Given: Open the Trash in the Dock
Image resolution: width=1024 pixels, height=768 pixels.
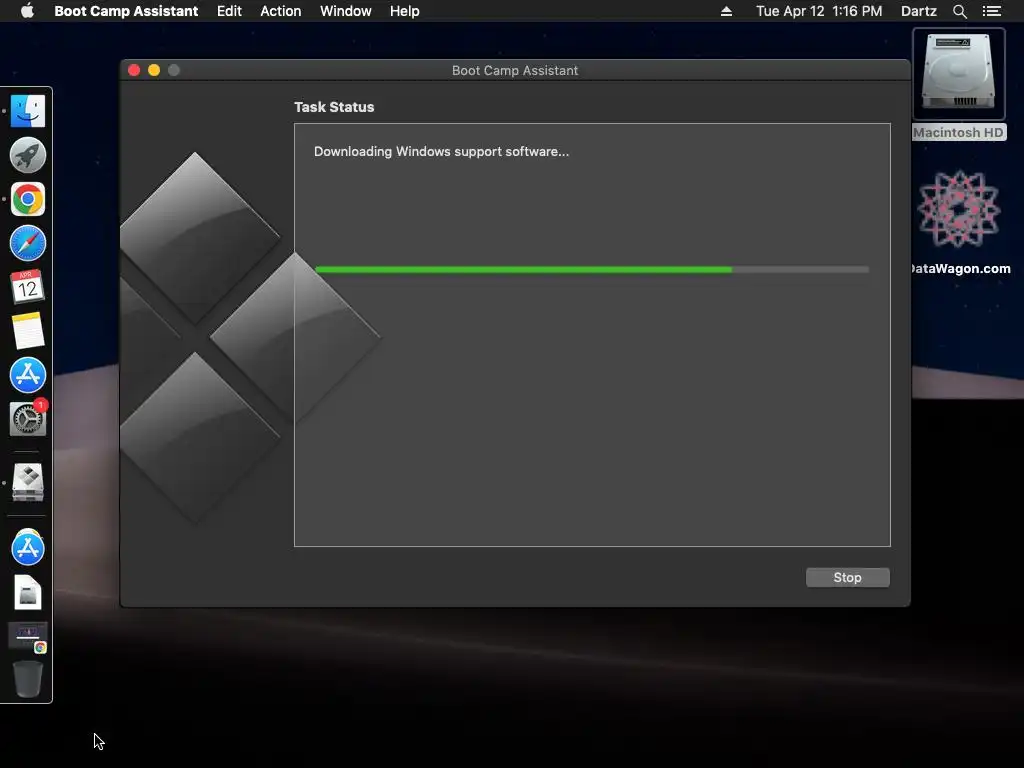Looking at the screenshot, I should click(27, 679).
